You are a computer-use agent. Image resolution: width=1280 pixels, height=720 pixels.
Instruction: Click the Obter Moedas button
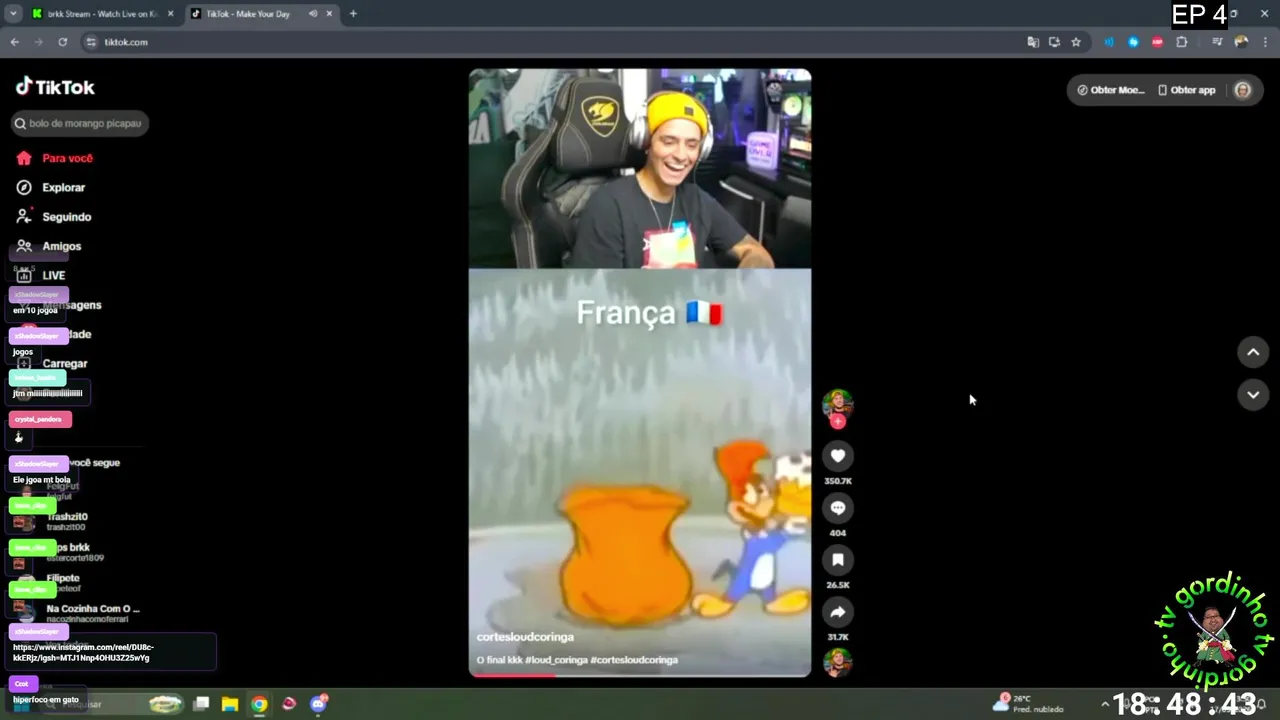point(1110,90)
